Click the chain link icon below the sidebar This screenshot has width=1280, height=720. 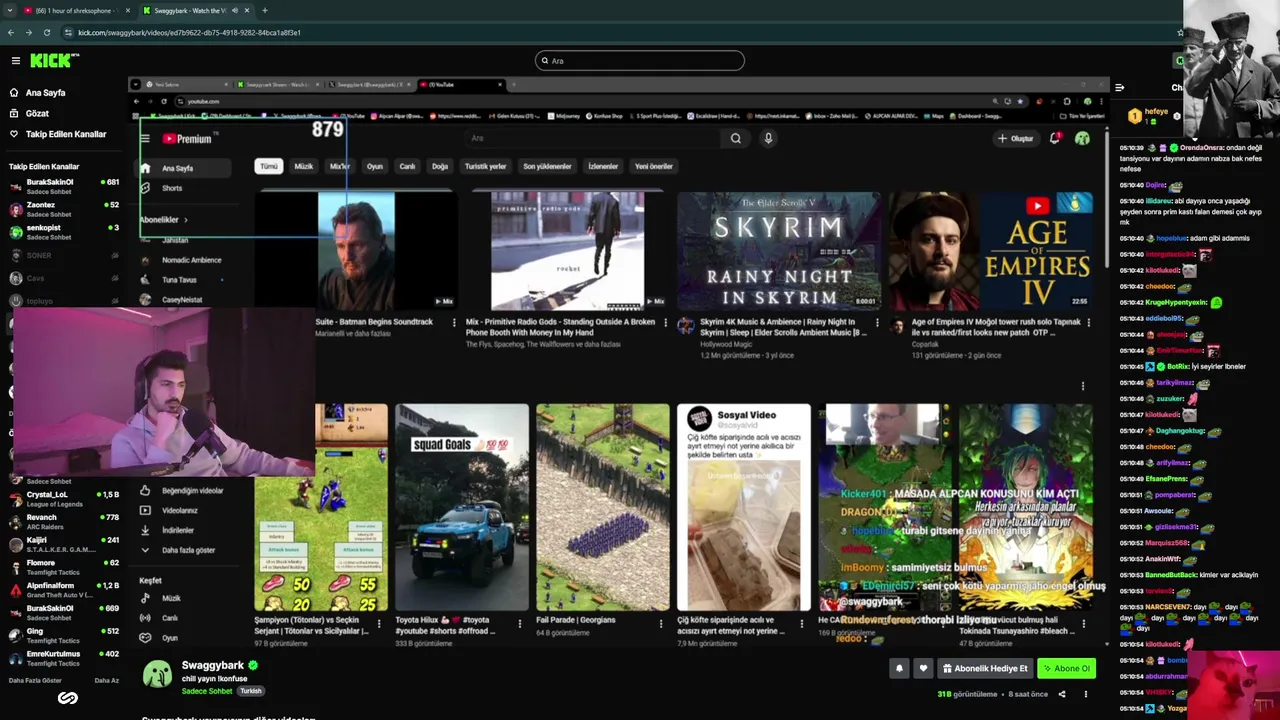(67, 699)
